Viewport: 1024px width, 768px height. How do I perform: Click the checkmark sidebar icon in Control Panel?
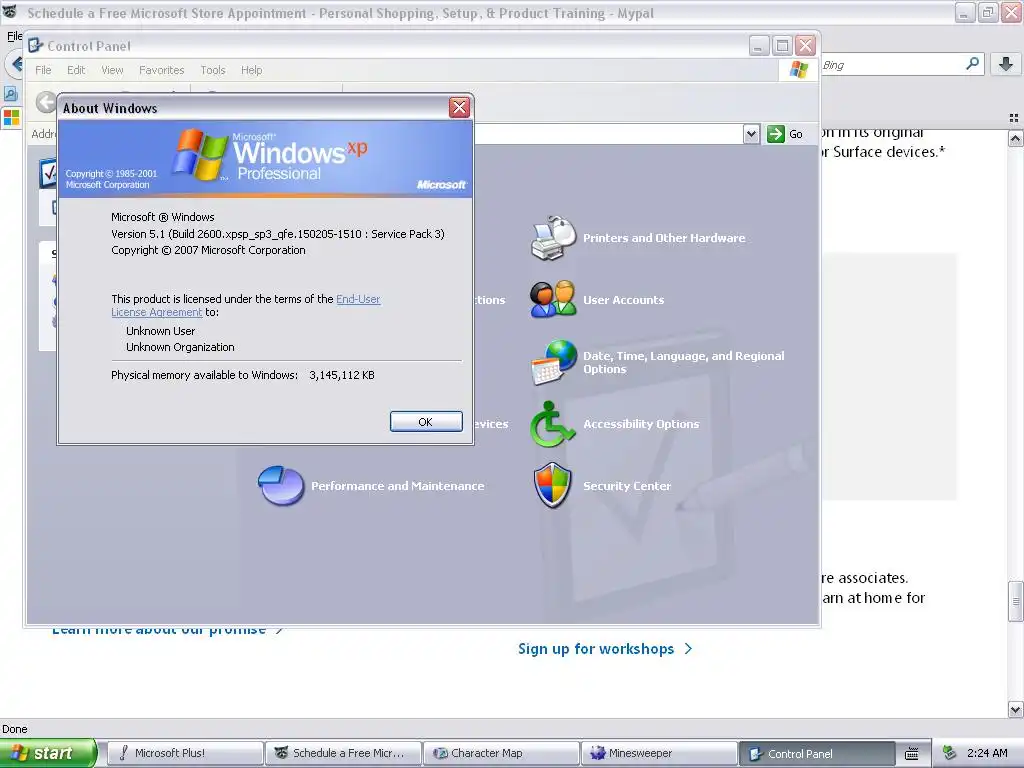point(48,173)
